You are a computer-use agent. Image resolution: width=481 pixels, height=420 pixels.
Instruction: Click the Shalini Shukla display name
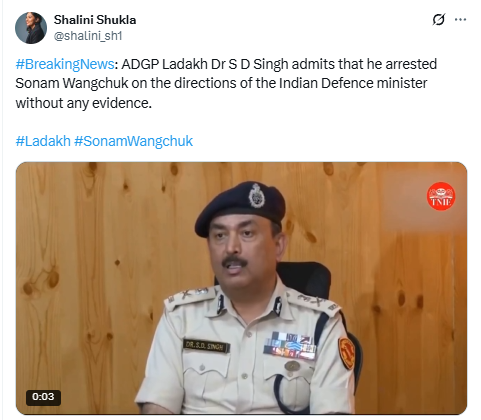[95, 20]
